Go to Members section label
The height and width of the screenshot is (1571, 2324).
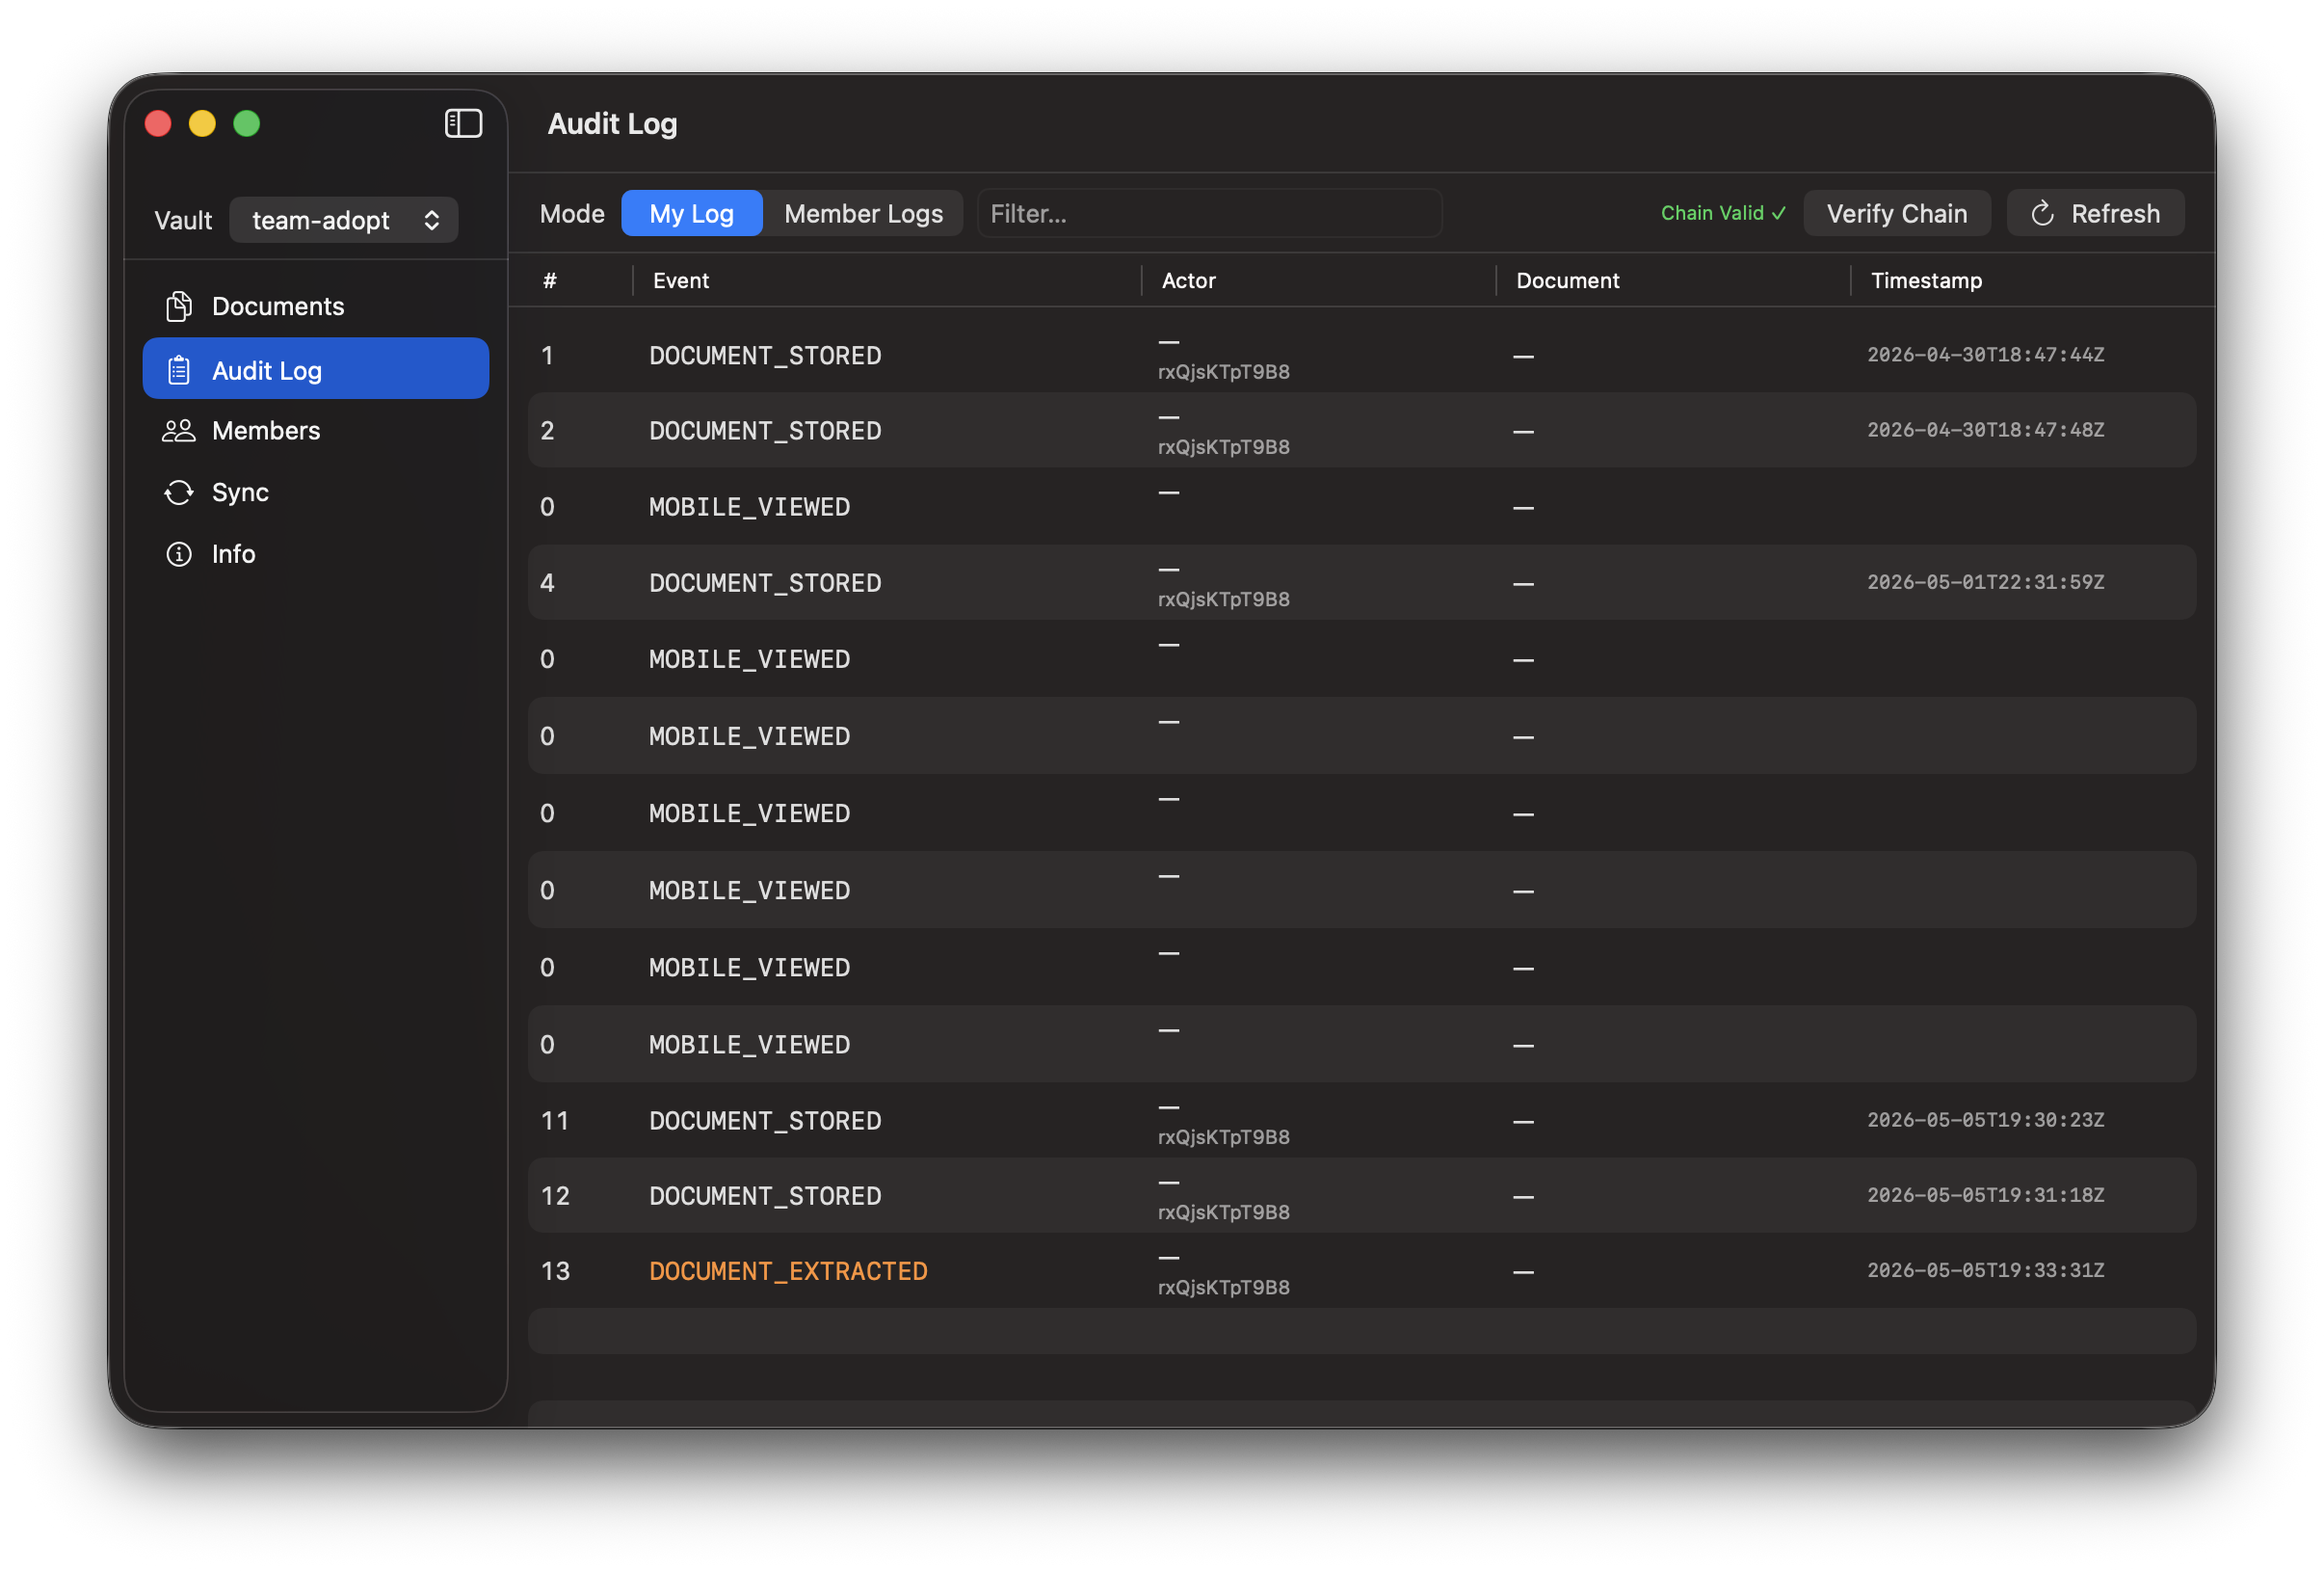coord(266,430)
